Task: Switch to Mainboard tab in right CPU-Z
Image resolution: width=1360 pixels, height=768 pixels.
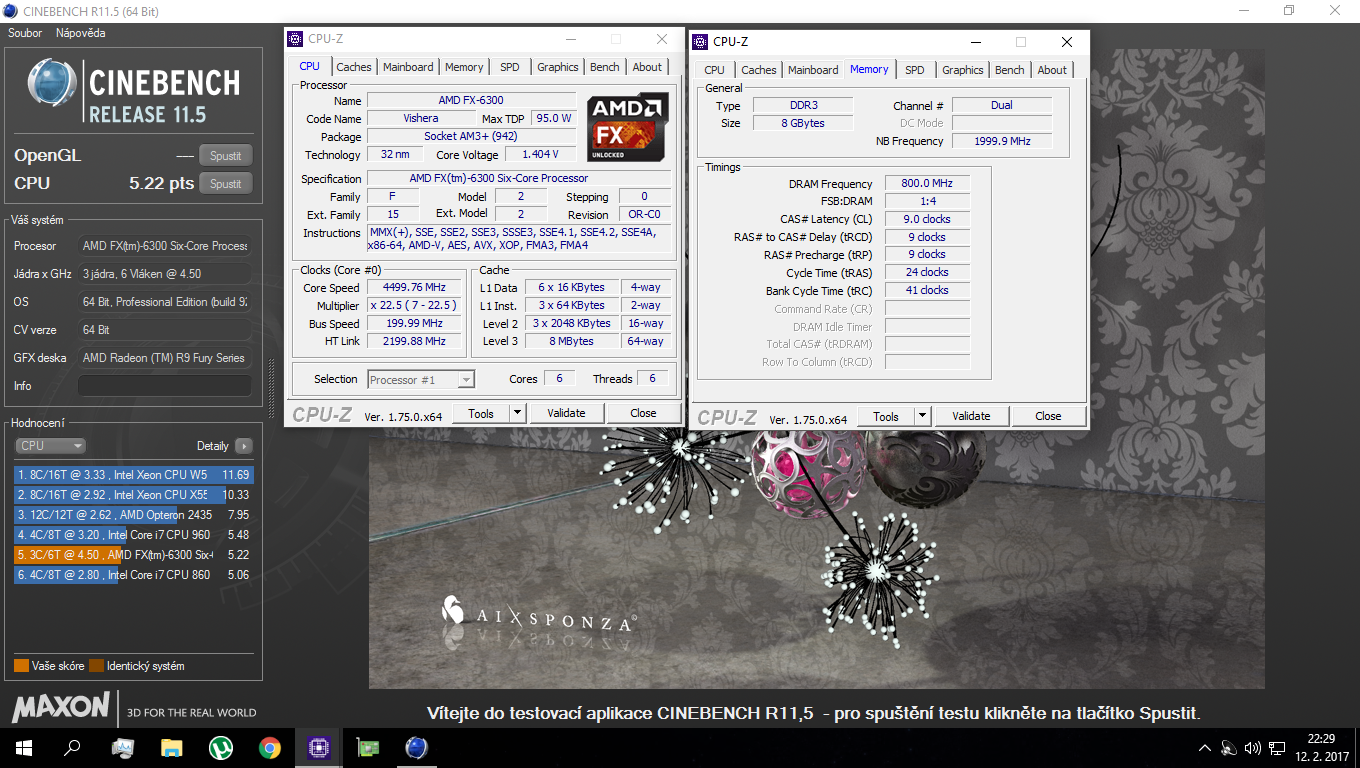Action: pos(813,70)
